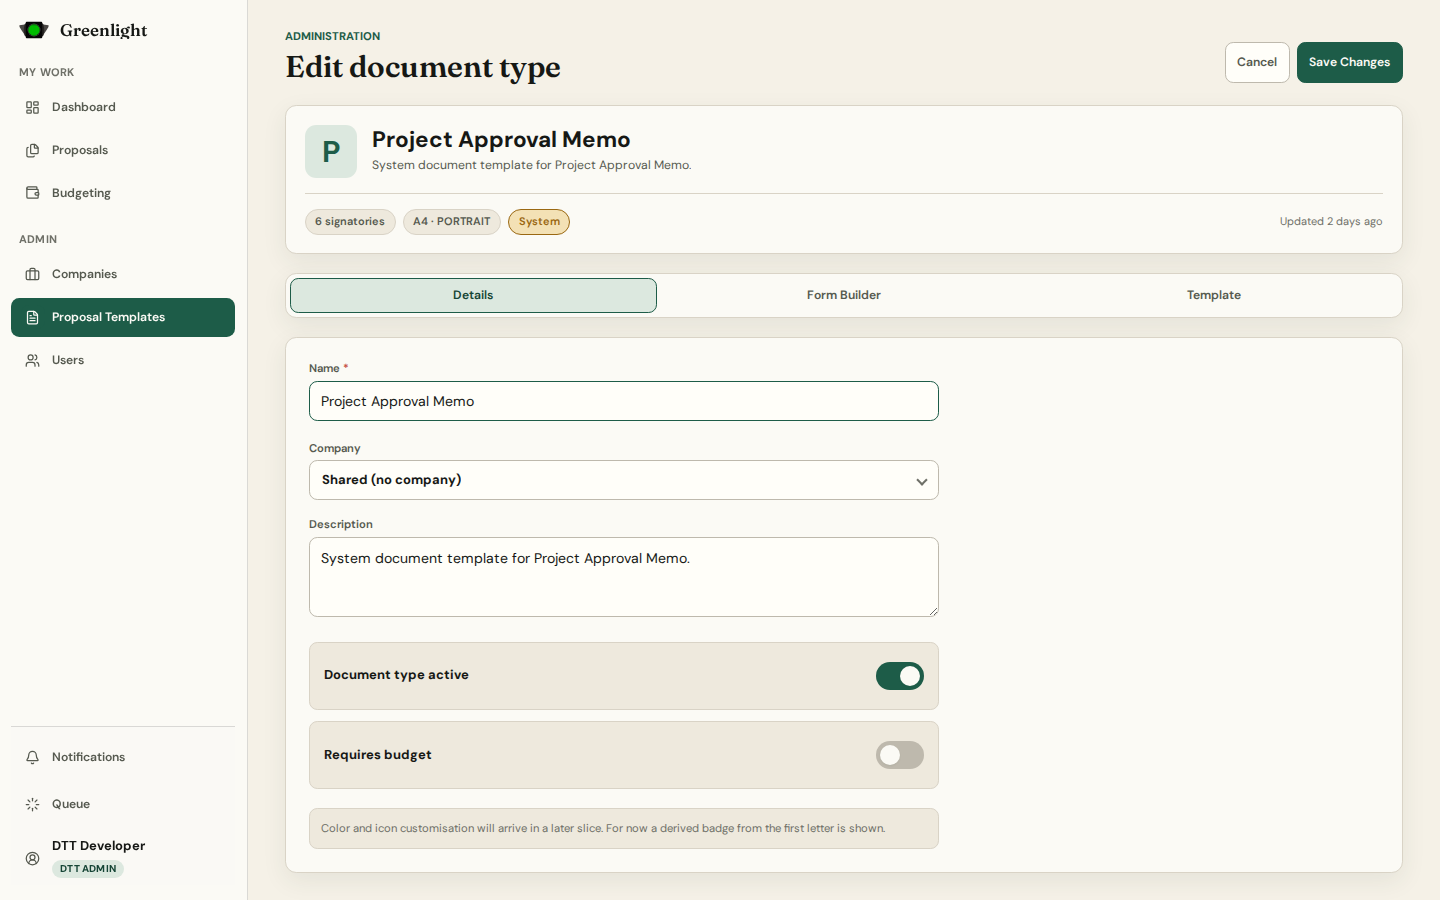Click the Companies briefcase icon
The width and height of the screenshot is (1440, 900).
(33, 274)
